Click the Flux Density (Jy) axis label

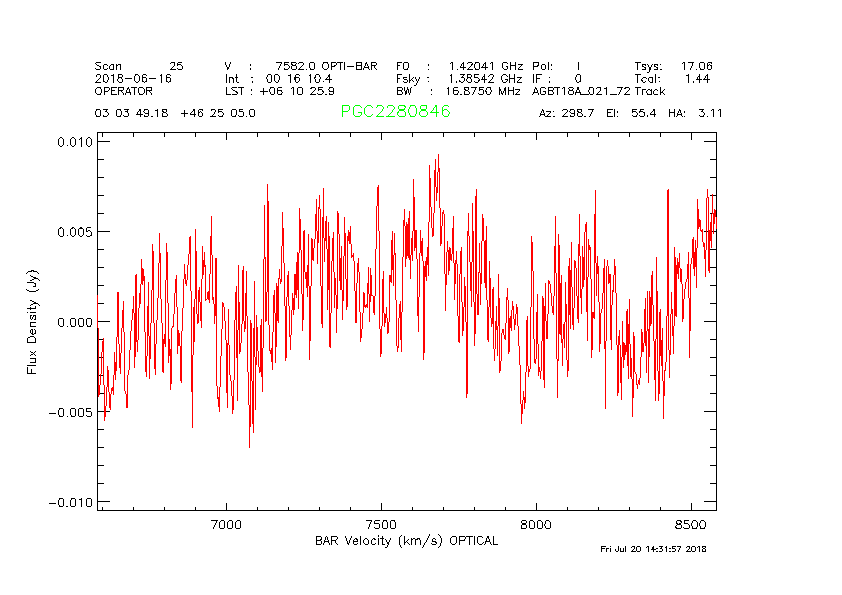pyautogui.click(x=32, y=323)
